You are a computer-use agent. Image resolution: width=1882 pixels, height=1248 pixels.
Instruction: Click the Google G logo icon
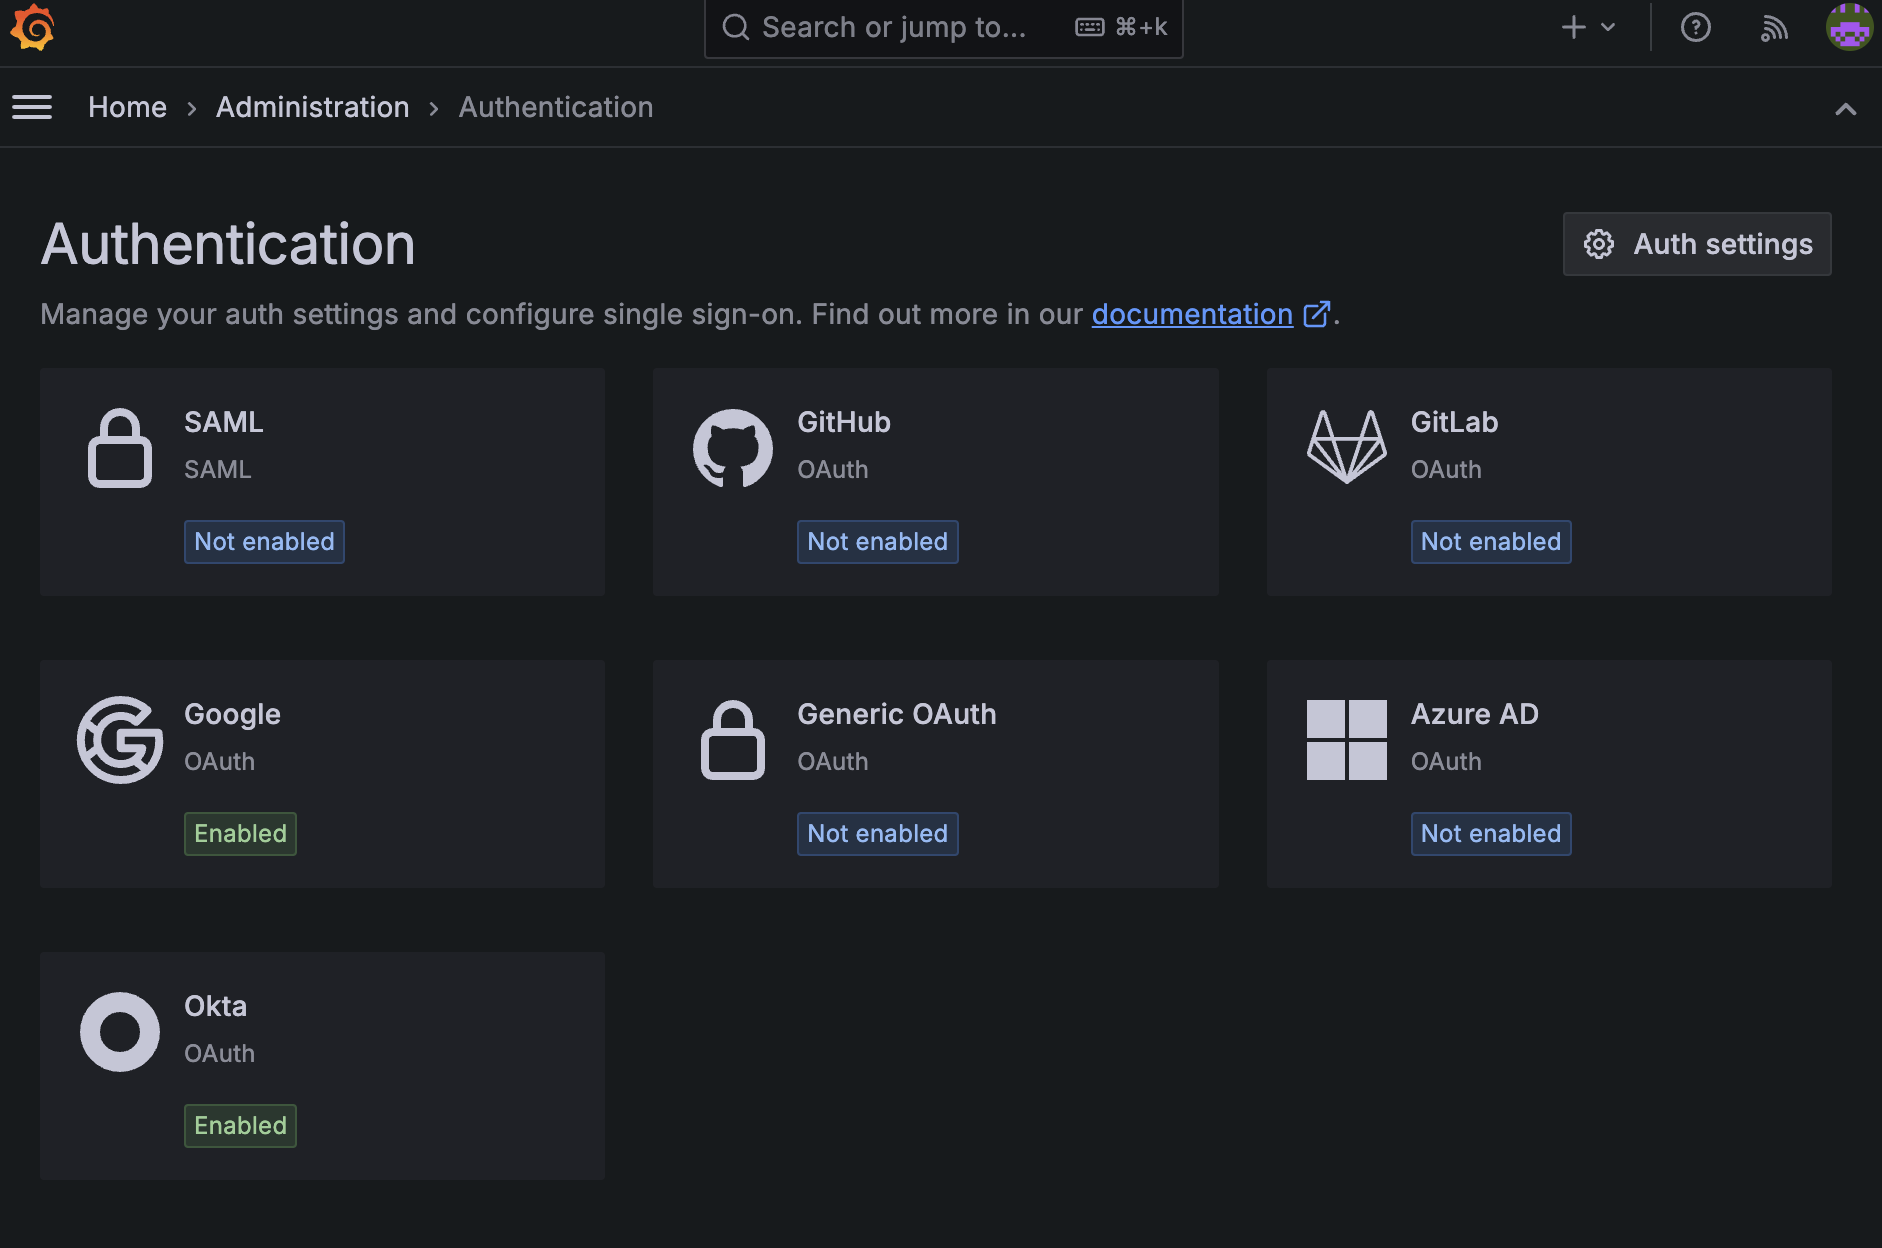click(120, 740)
